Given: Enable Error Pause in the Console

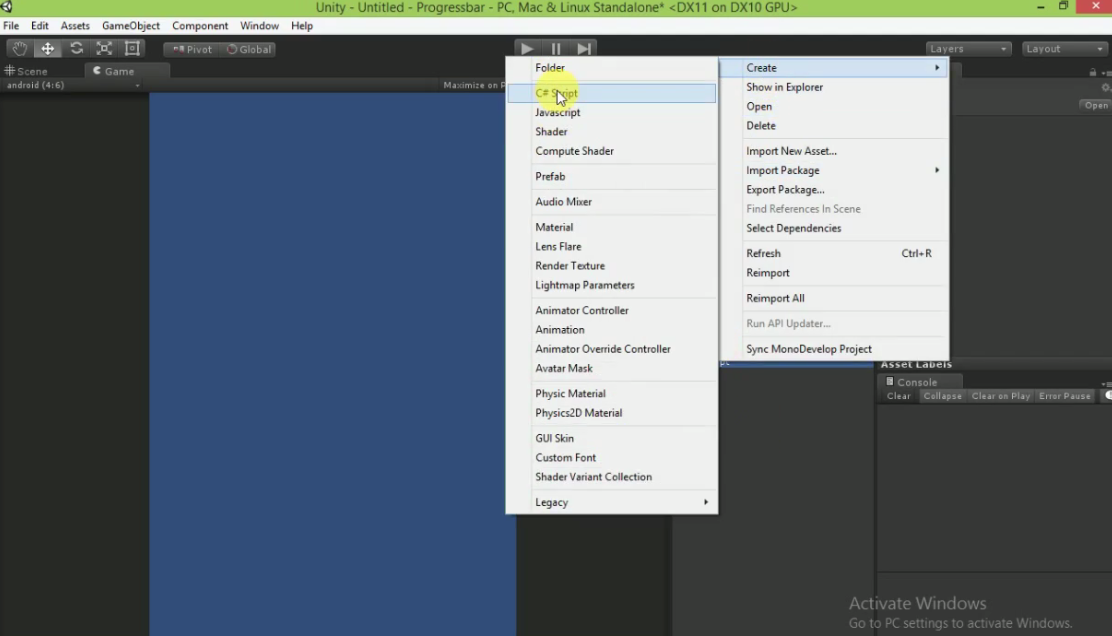Looking at the screenshot, I should click(1064, 396).
